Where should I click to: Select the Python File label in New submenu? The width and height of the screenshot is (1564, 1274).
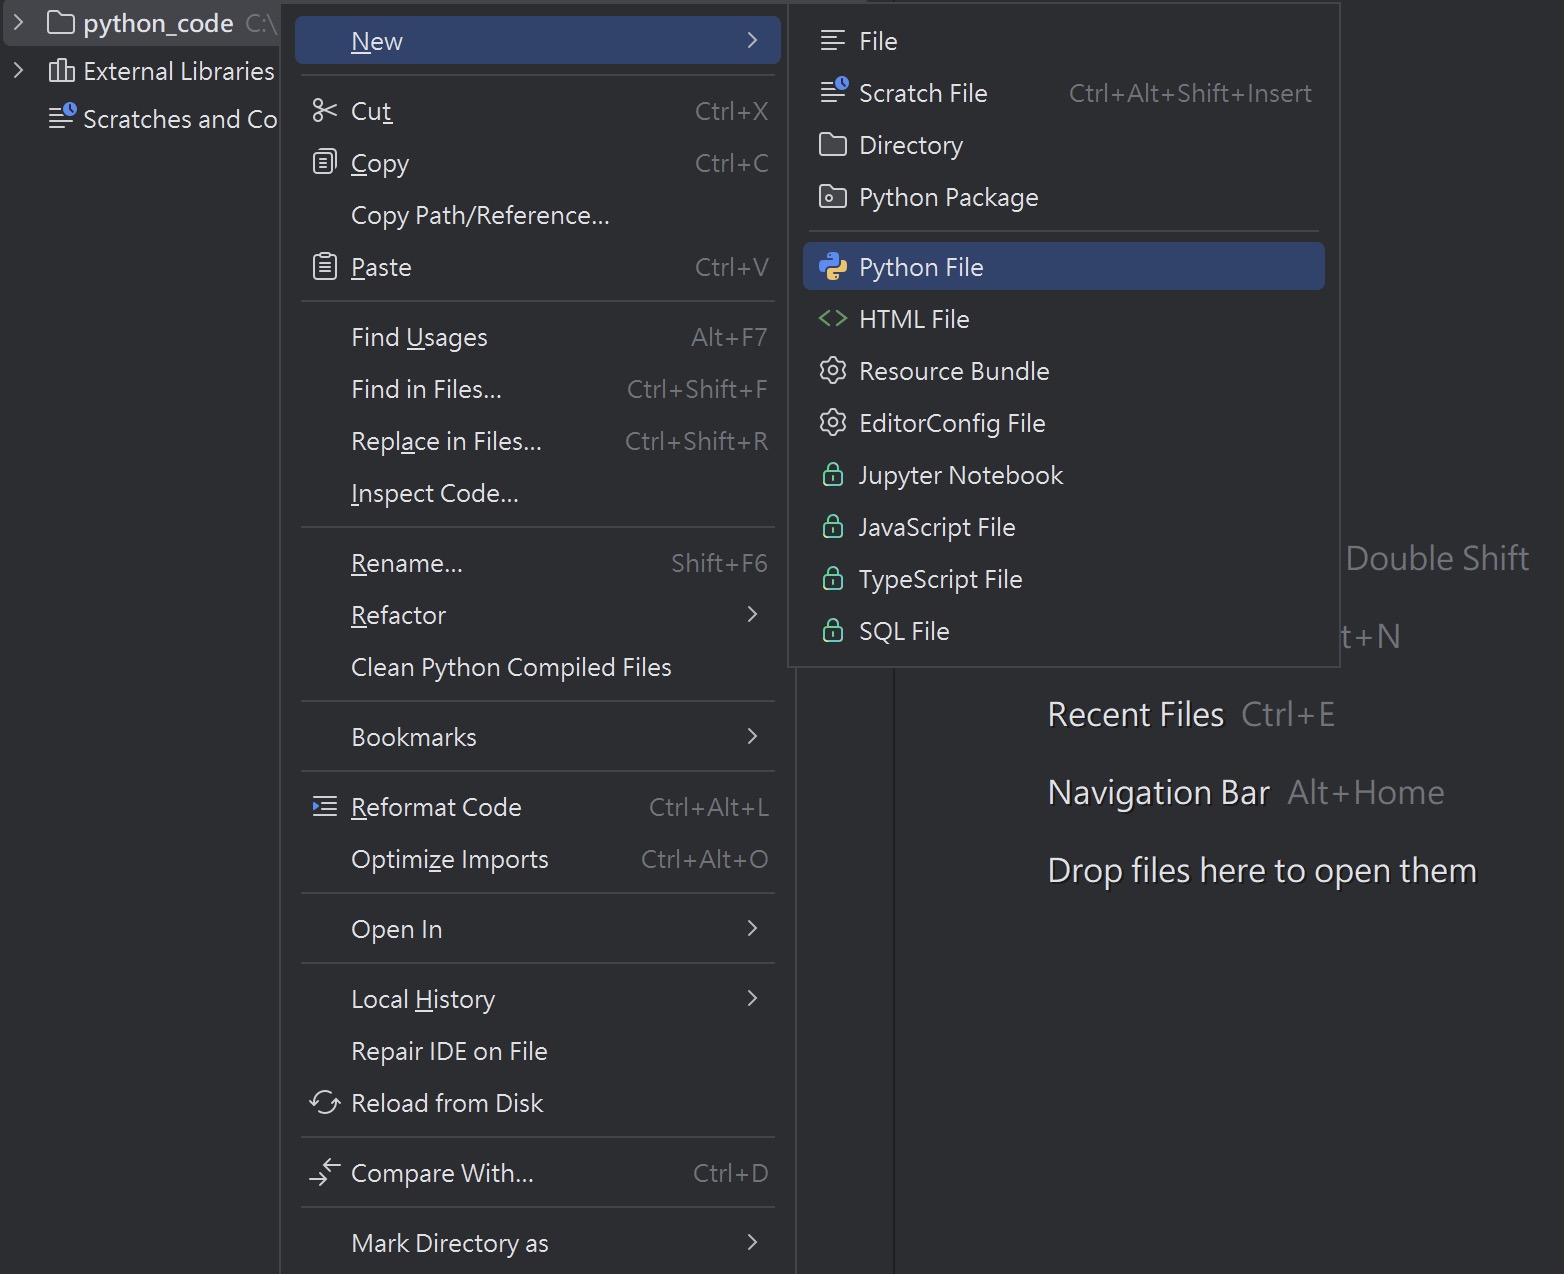(x=921, y=267)
